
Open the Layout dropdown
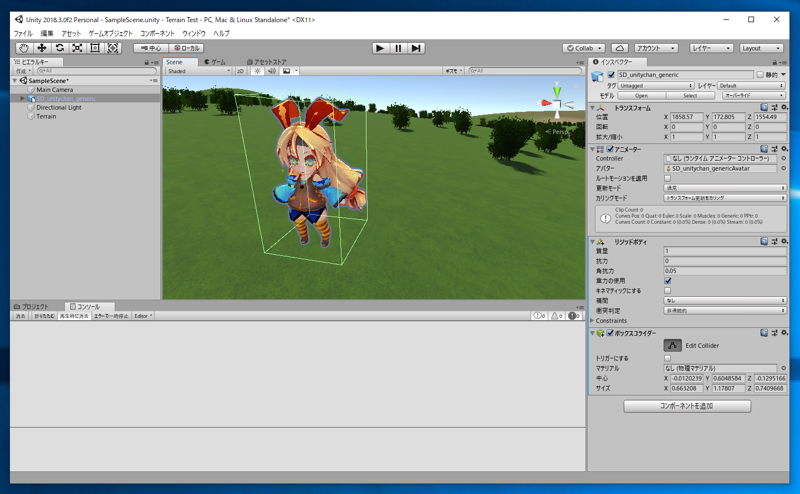point(761,48)
